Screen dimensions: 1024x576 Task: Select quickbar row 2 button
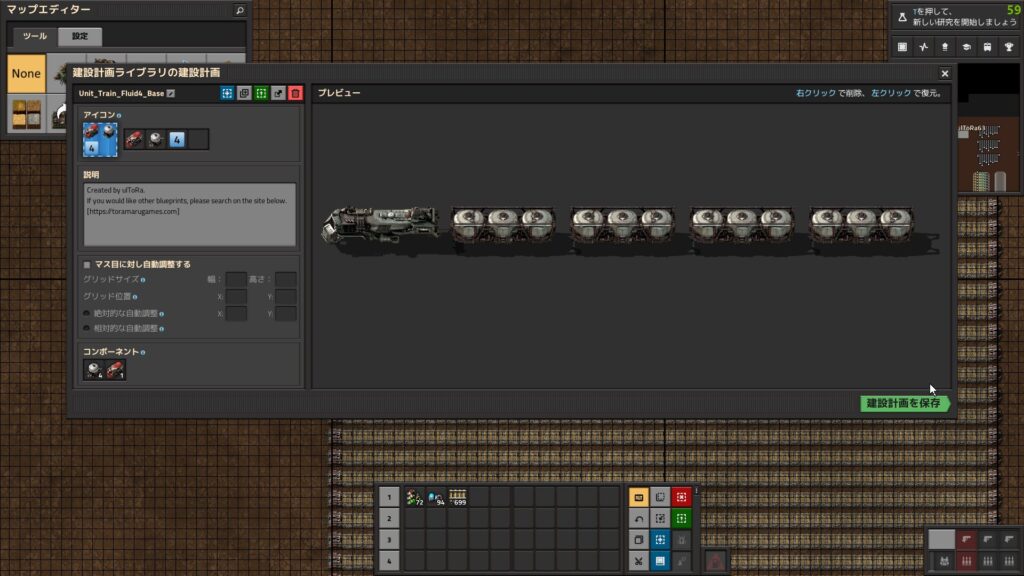pos(389,519)
